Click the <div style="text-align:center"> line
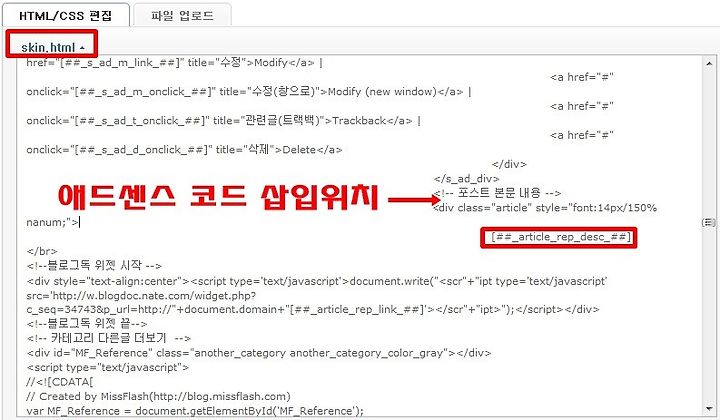 317,281
